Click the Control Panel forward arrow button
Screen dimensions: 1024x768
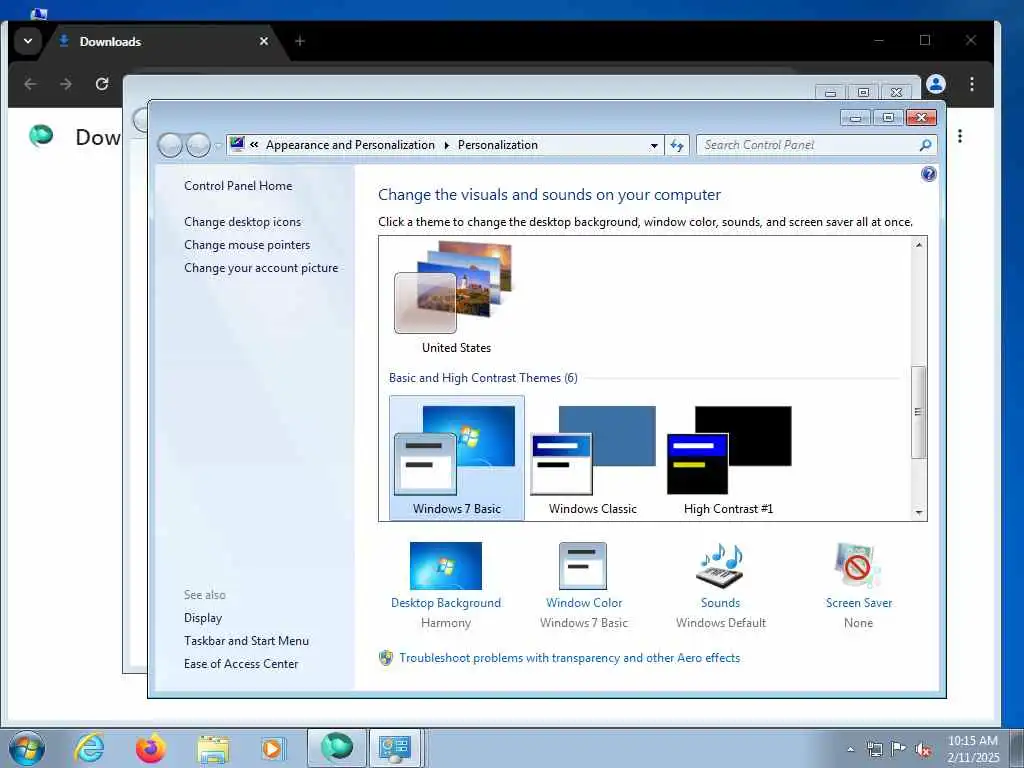198,145
